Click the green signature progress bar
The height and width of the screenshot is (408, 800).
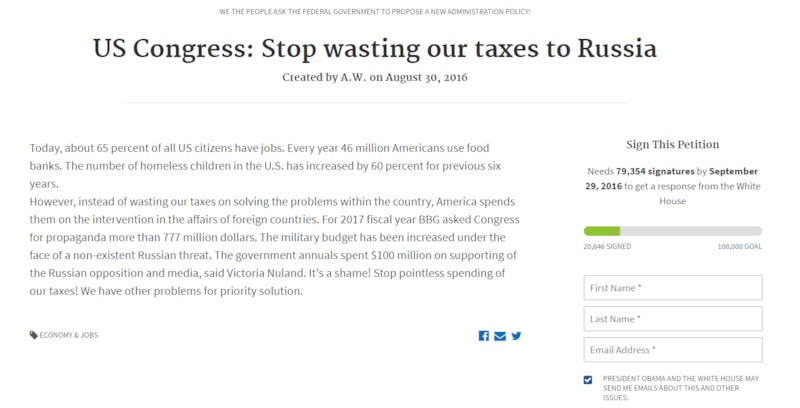point(601,231)
